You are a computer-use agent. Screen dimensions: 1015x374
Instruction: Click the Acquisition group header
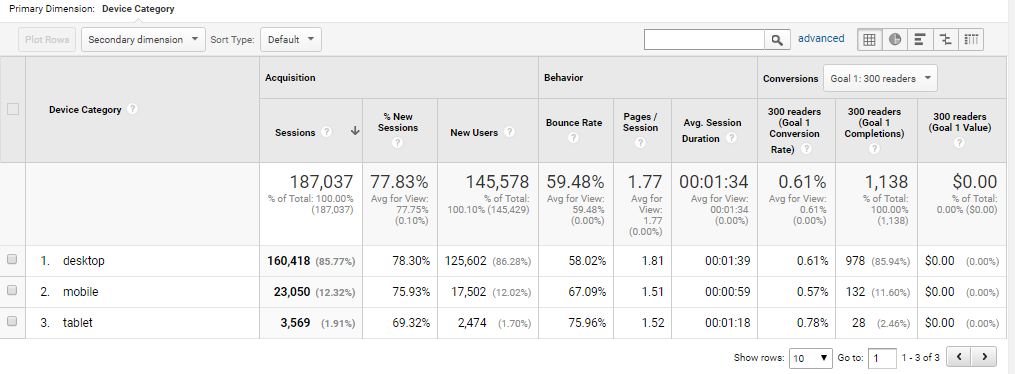pyautogui.click(x=290, y=78)
